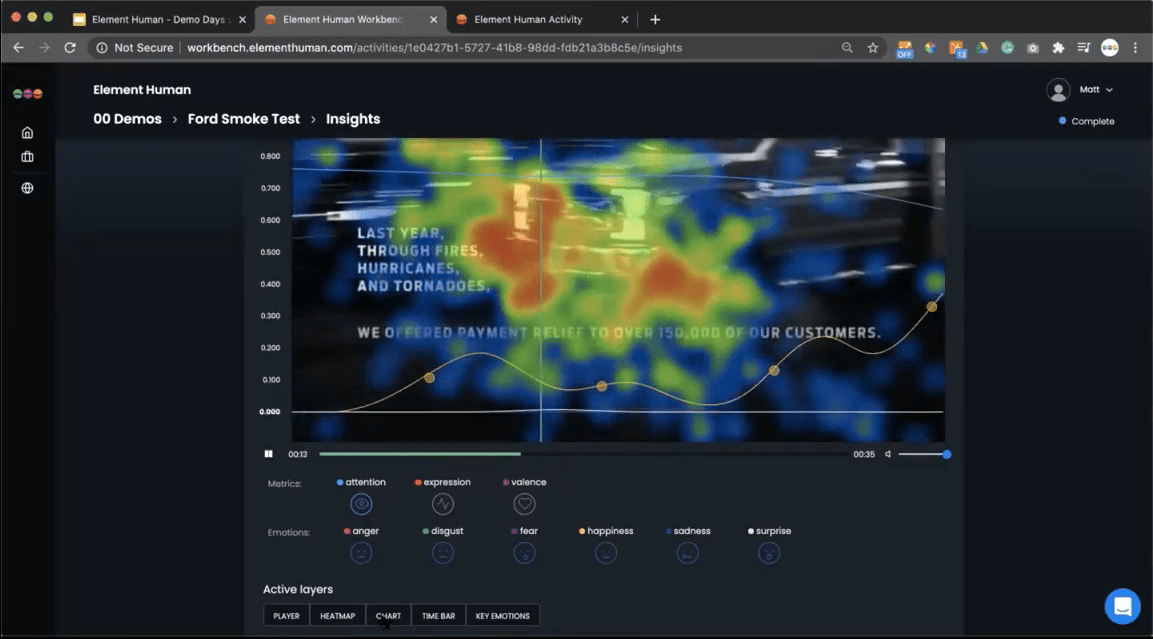Select the valence heart icon
The height and width of the screenshot is (639, 1153).
pos(524,503)
